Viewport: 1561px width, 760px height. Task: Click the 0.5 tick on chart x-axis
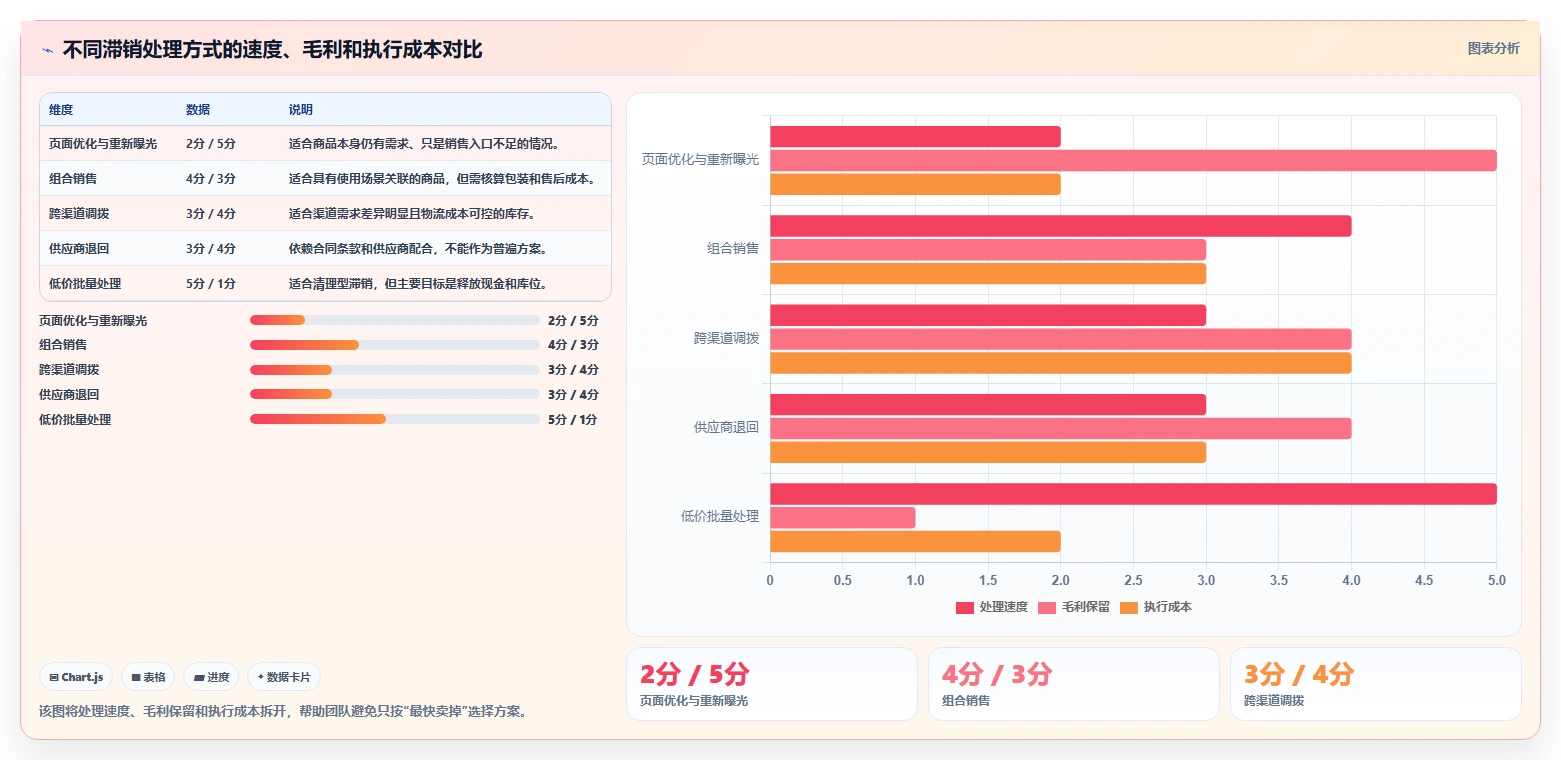pos(842,580)
